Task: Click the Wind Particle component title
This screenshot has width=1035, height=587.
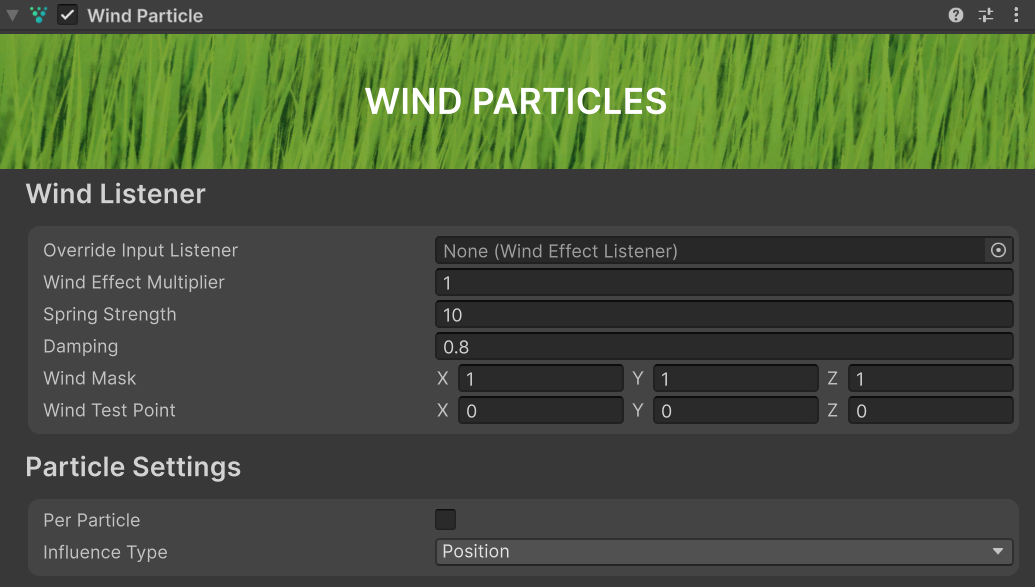Action: point(145,15)
